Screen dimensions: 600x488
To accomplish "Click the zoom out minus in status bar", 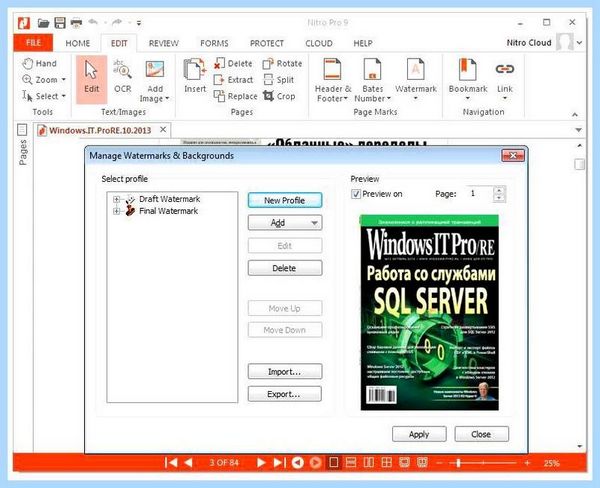I will click(x=439, y=463).
